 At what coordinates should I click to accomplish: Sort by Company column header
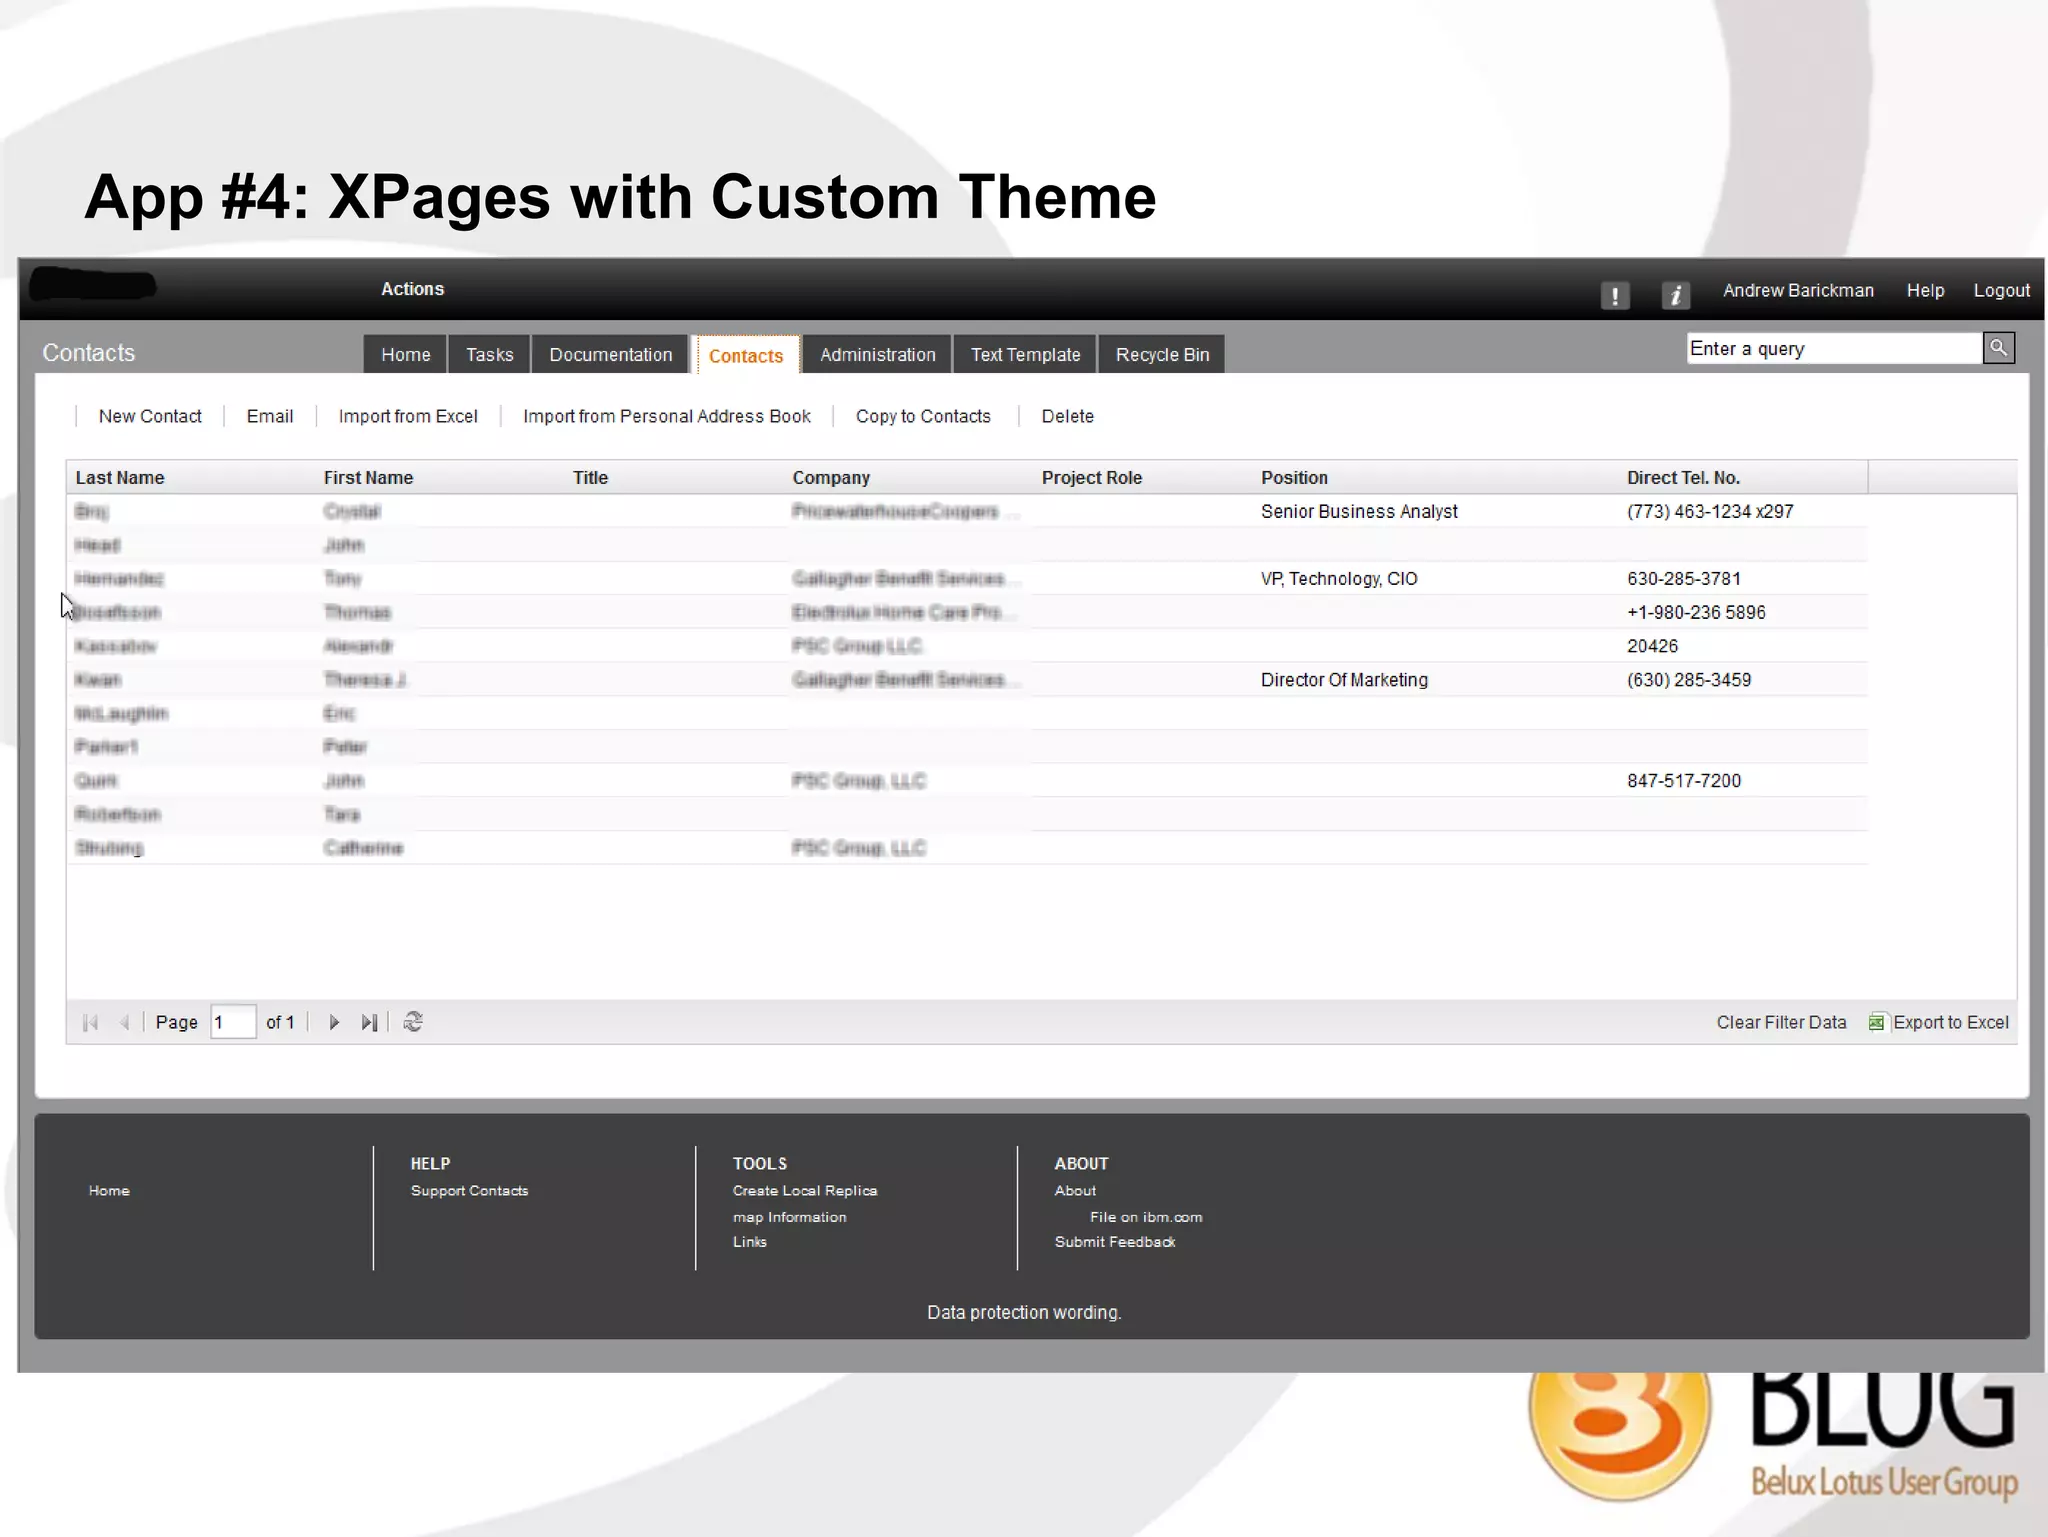tap(831, 478)
